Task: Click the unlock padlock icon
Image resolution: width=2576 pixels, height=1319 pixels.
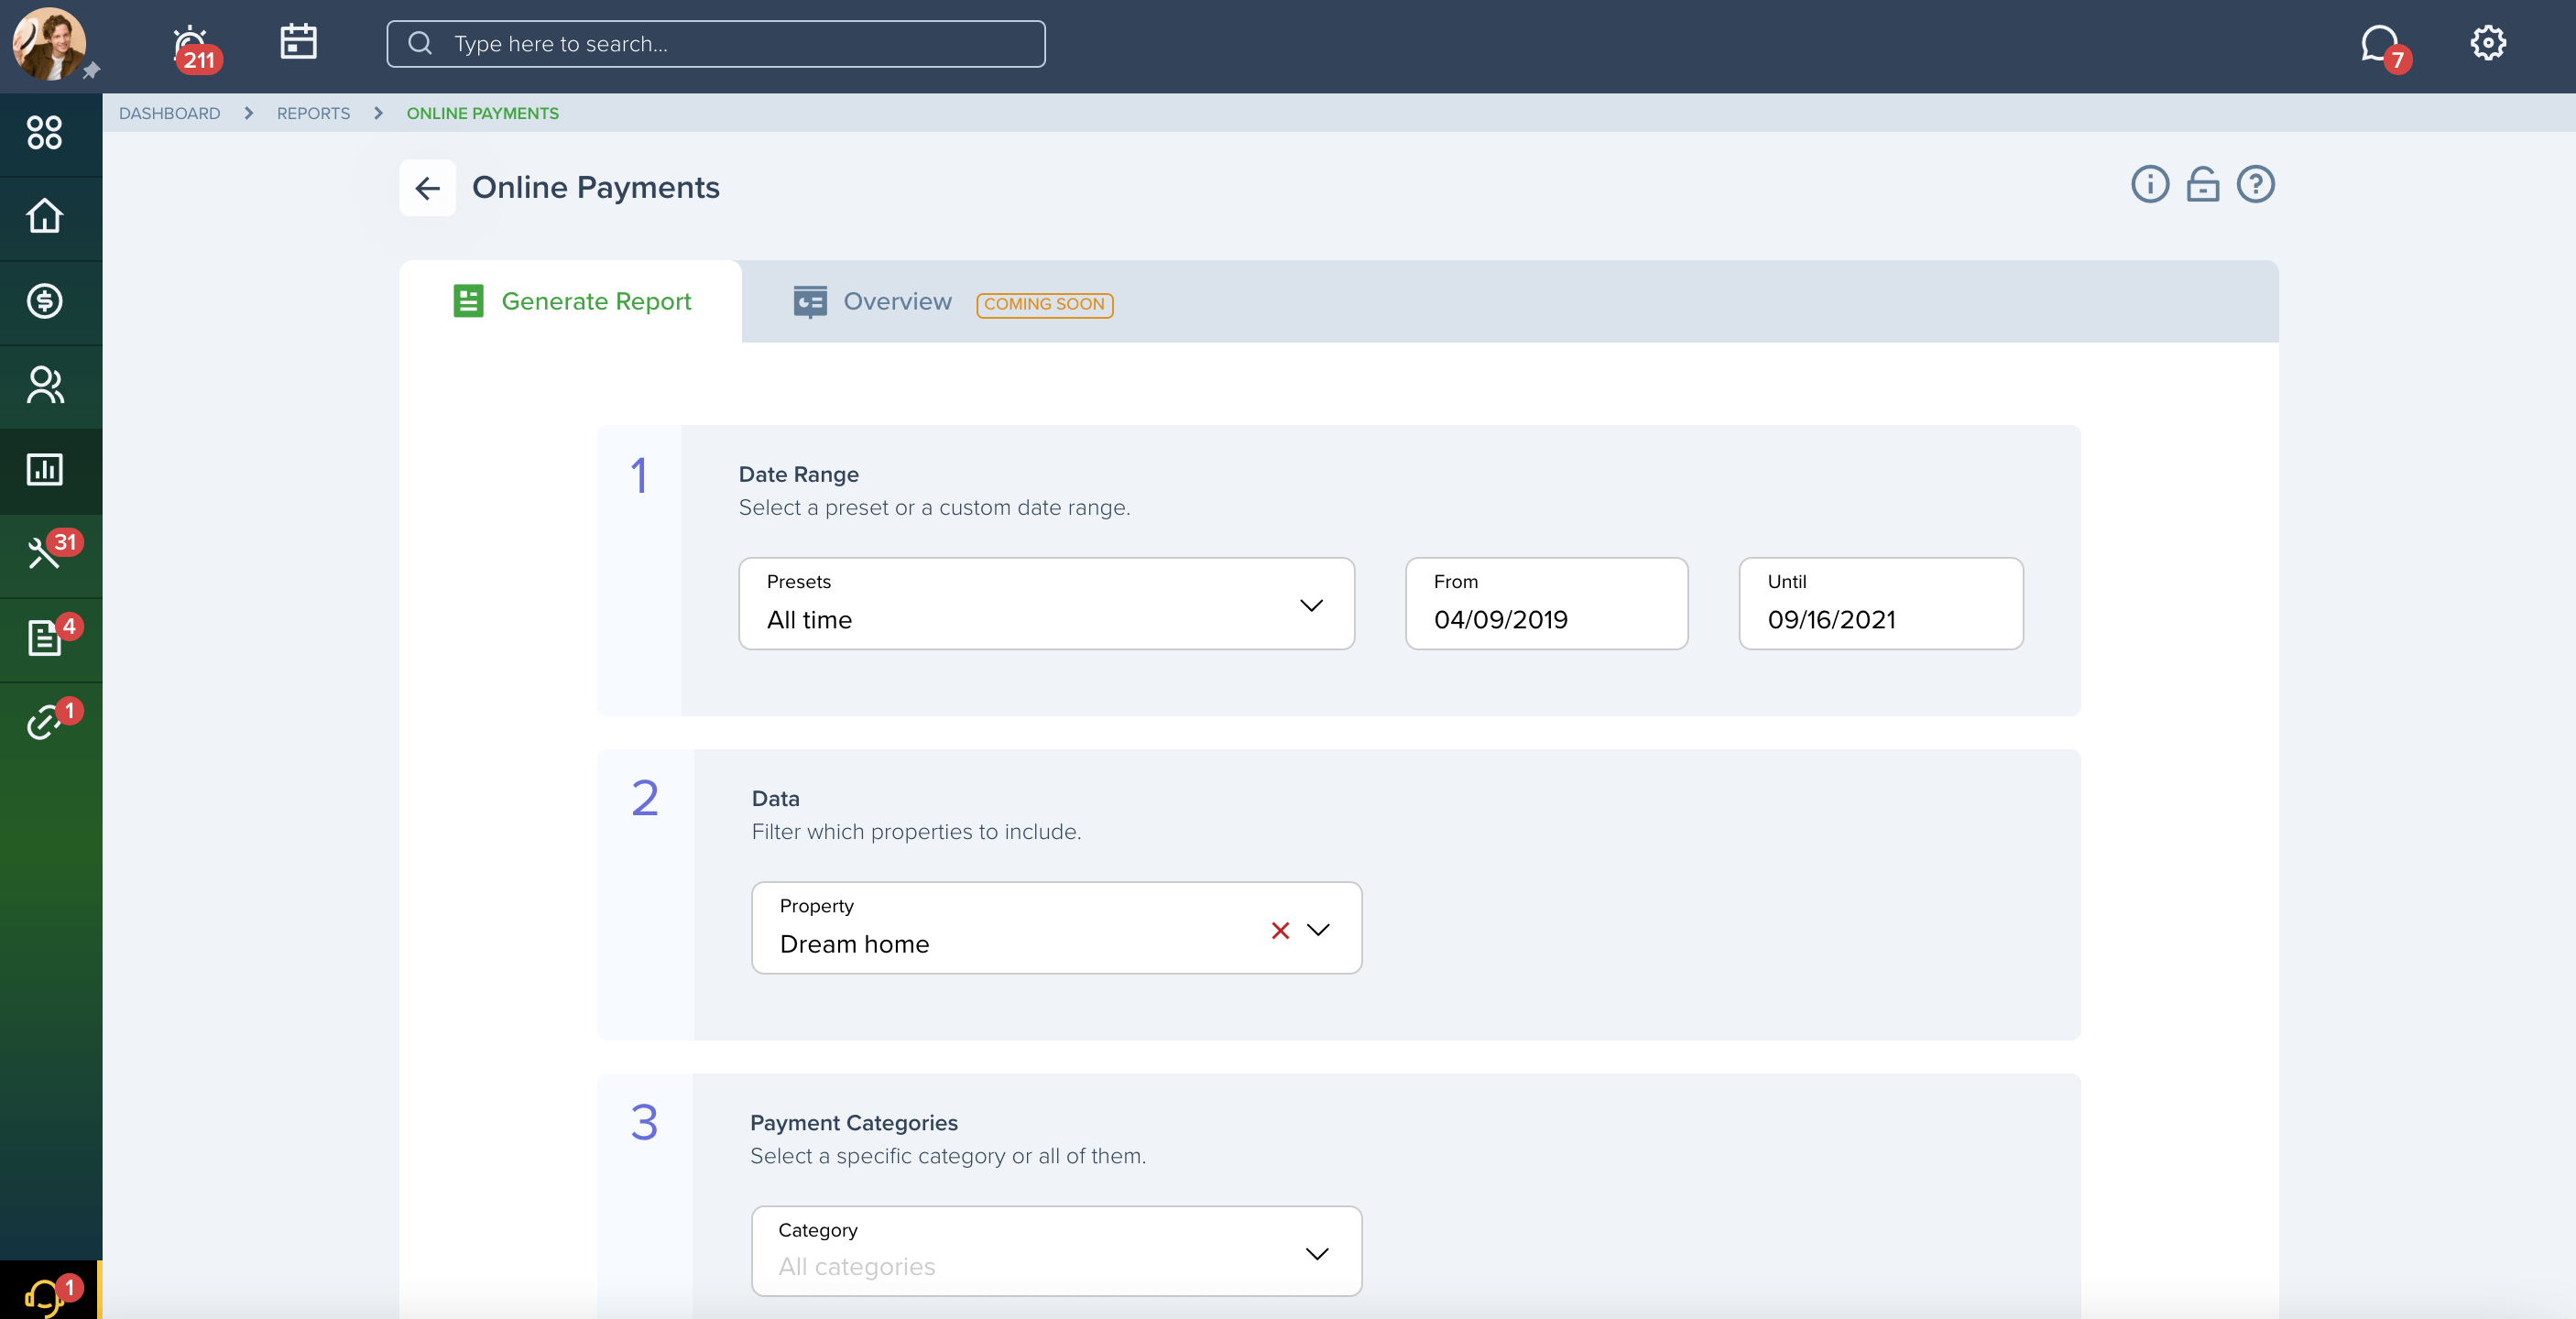Action: pos(2203,185)
